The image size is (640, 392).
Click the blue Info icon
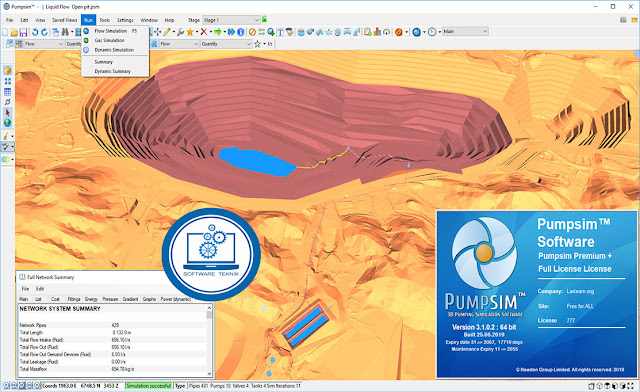pos(241,32)
